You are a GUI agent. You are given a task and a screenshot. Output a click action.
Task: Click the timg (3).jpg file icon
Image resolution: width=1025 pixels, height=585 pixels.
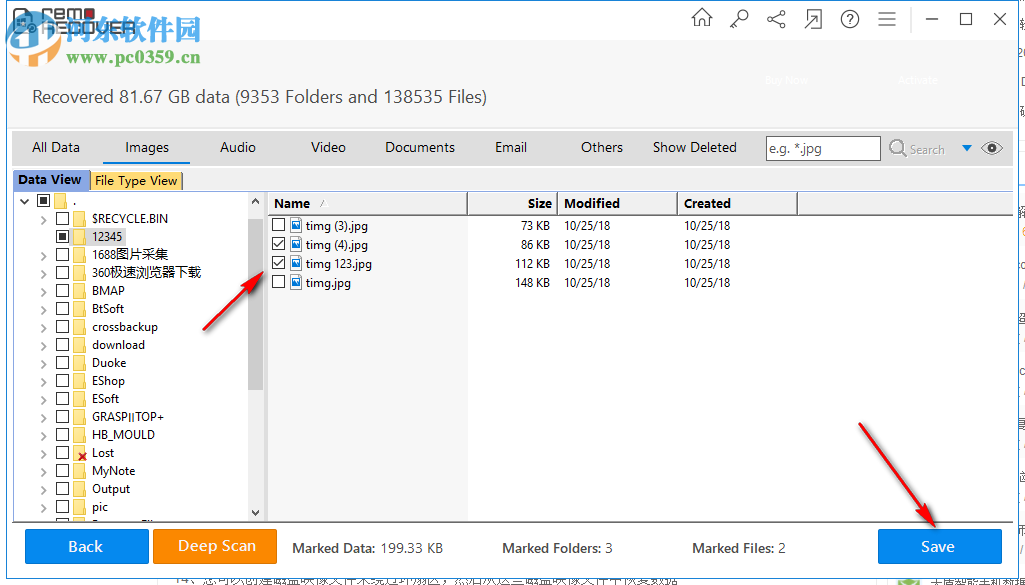coord(296,226)
